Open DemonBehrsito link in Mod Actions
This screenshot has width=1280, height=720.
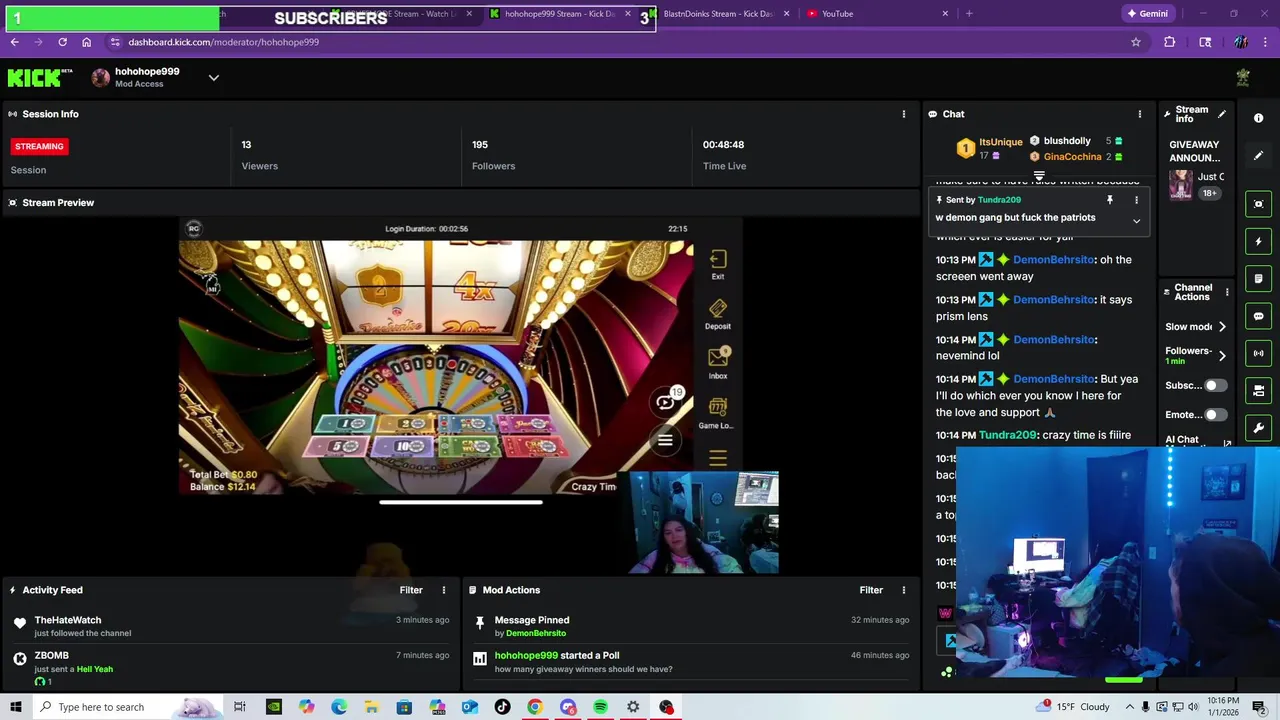(536, 633)
